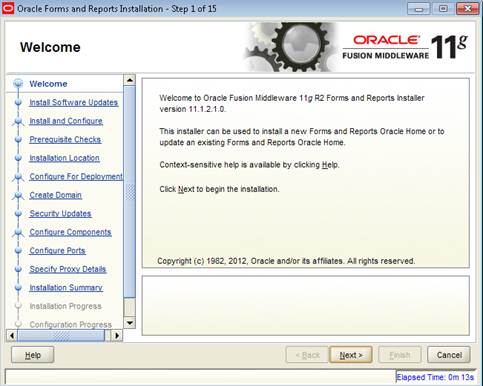Click the Oracle logo icon in title bar
Image resolution: width=483 pixels, height=386 pixels.
(8, 8)
